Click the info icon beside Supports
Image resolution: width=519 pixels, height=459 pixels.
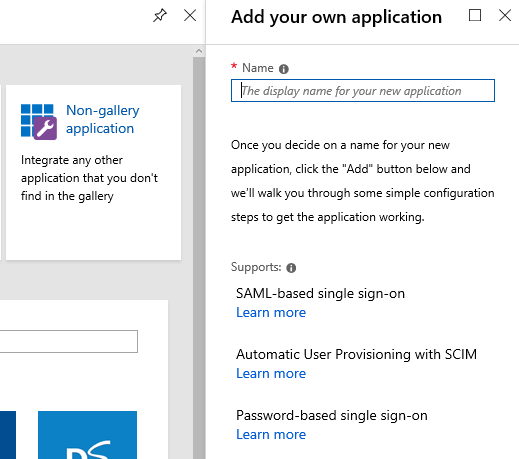[x=291, y=268]
